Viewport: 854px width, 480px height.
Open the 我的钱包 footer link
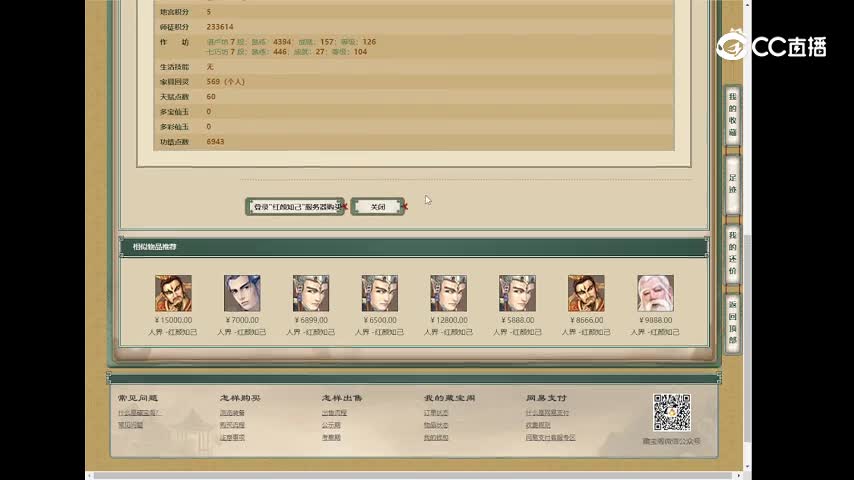pyautogui.click(x=436, y=438)
